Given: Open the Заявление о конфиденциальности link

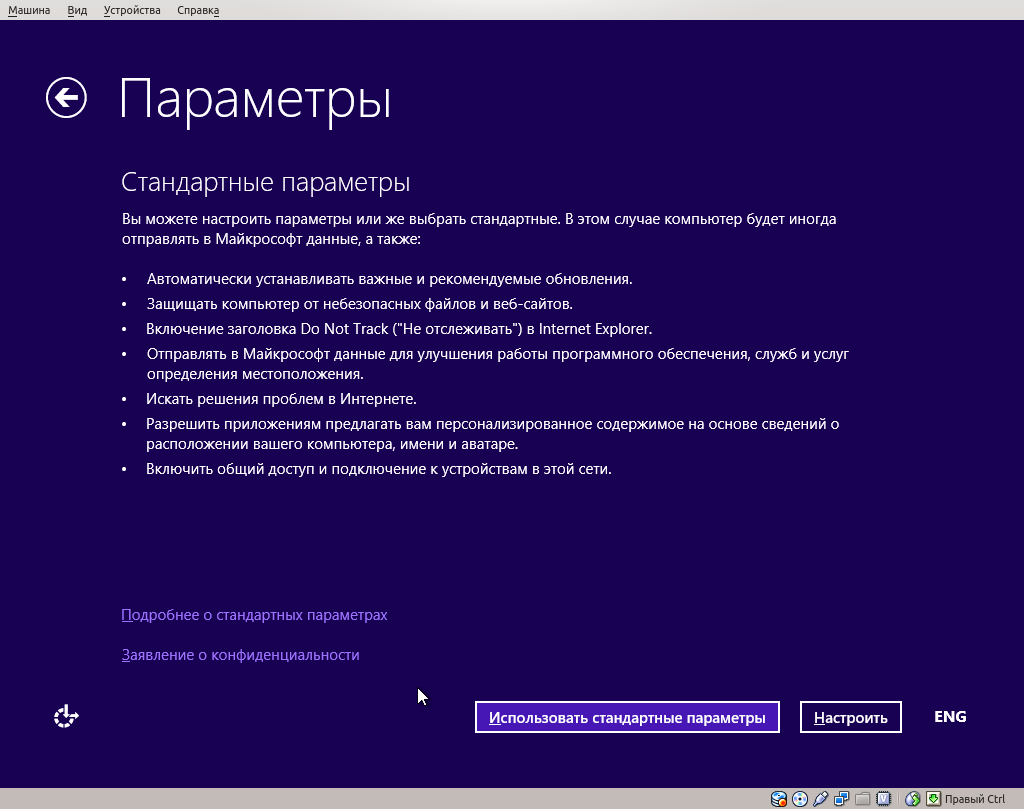Looking at the screenshot, I should (239, 654).
